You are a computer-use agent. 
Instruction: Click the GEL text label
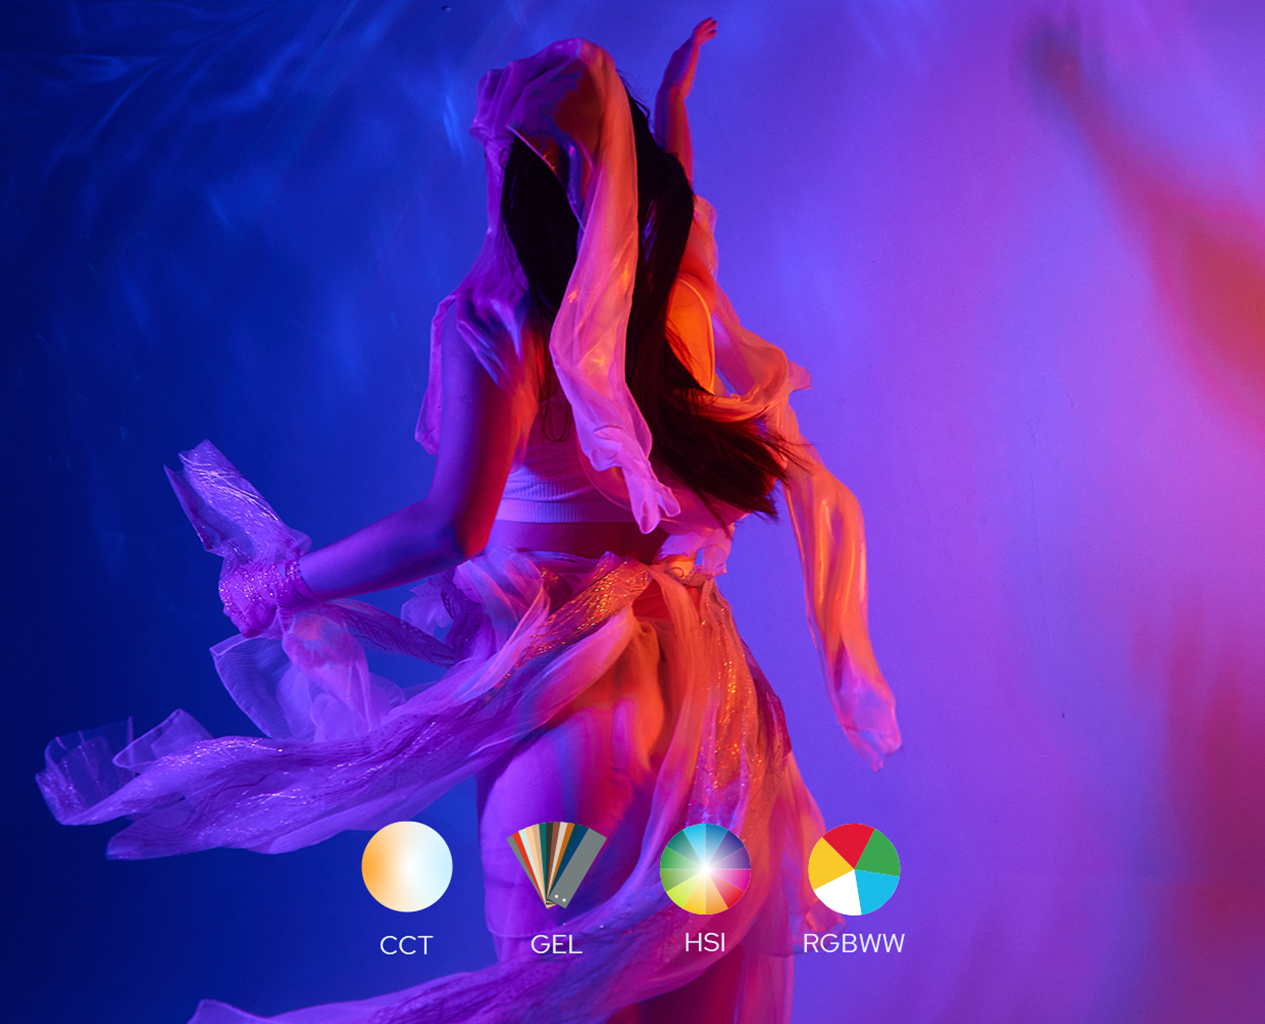pyautogui.click(x=556, y=945)
